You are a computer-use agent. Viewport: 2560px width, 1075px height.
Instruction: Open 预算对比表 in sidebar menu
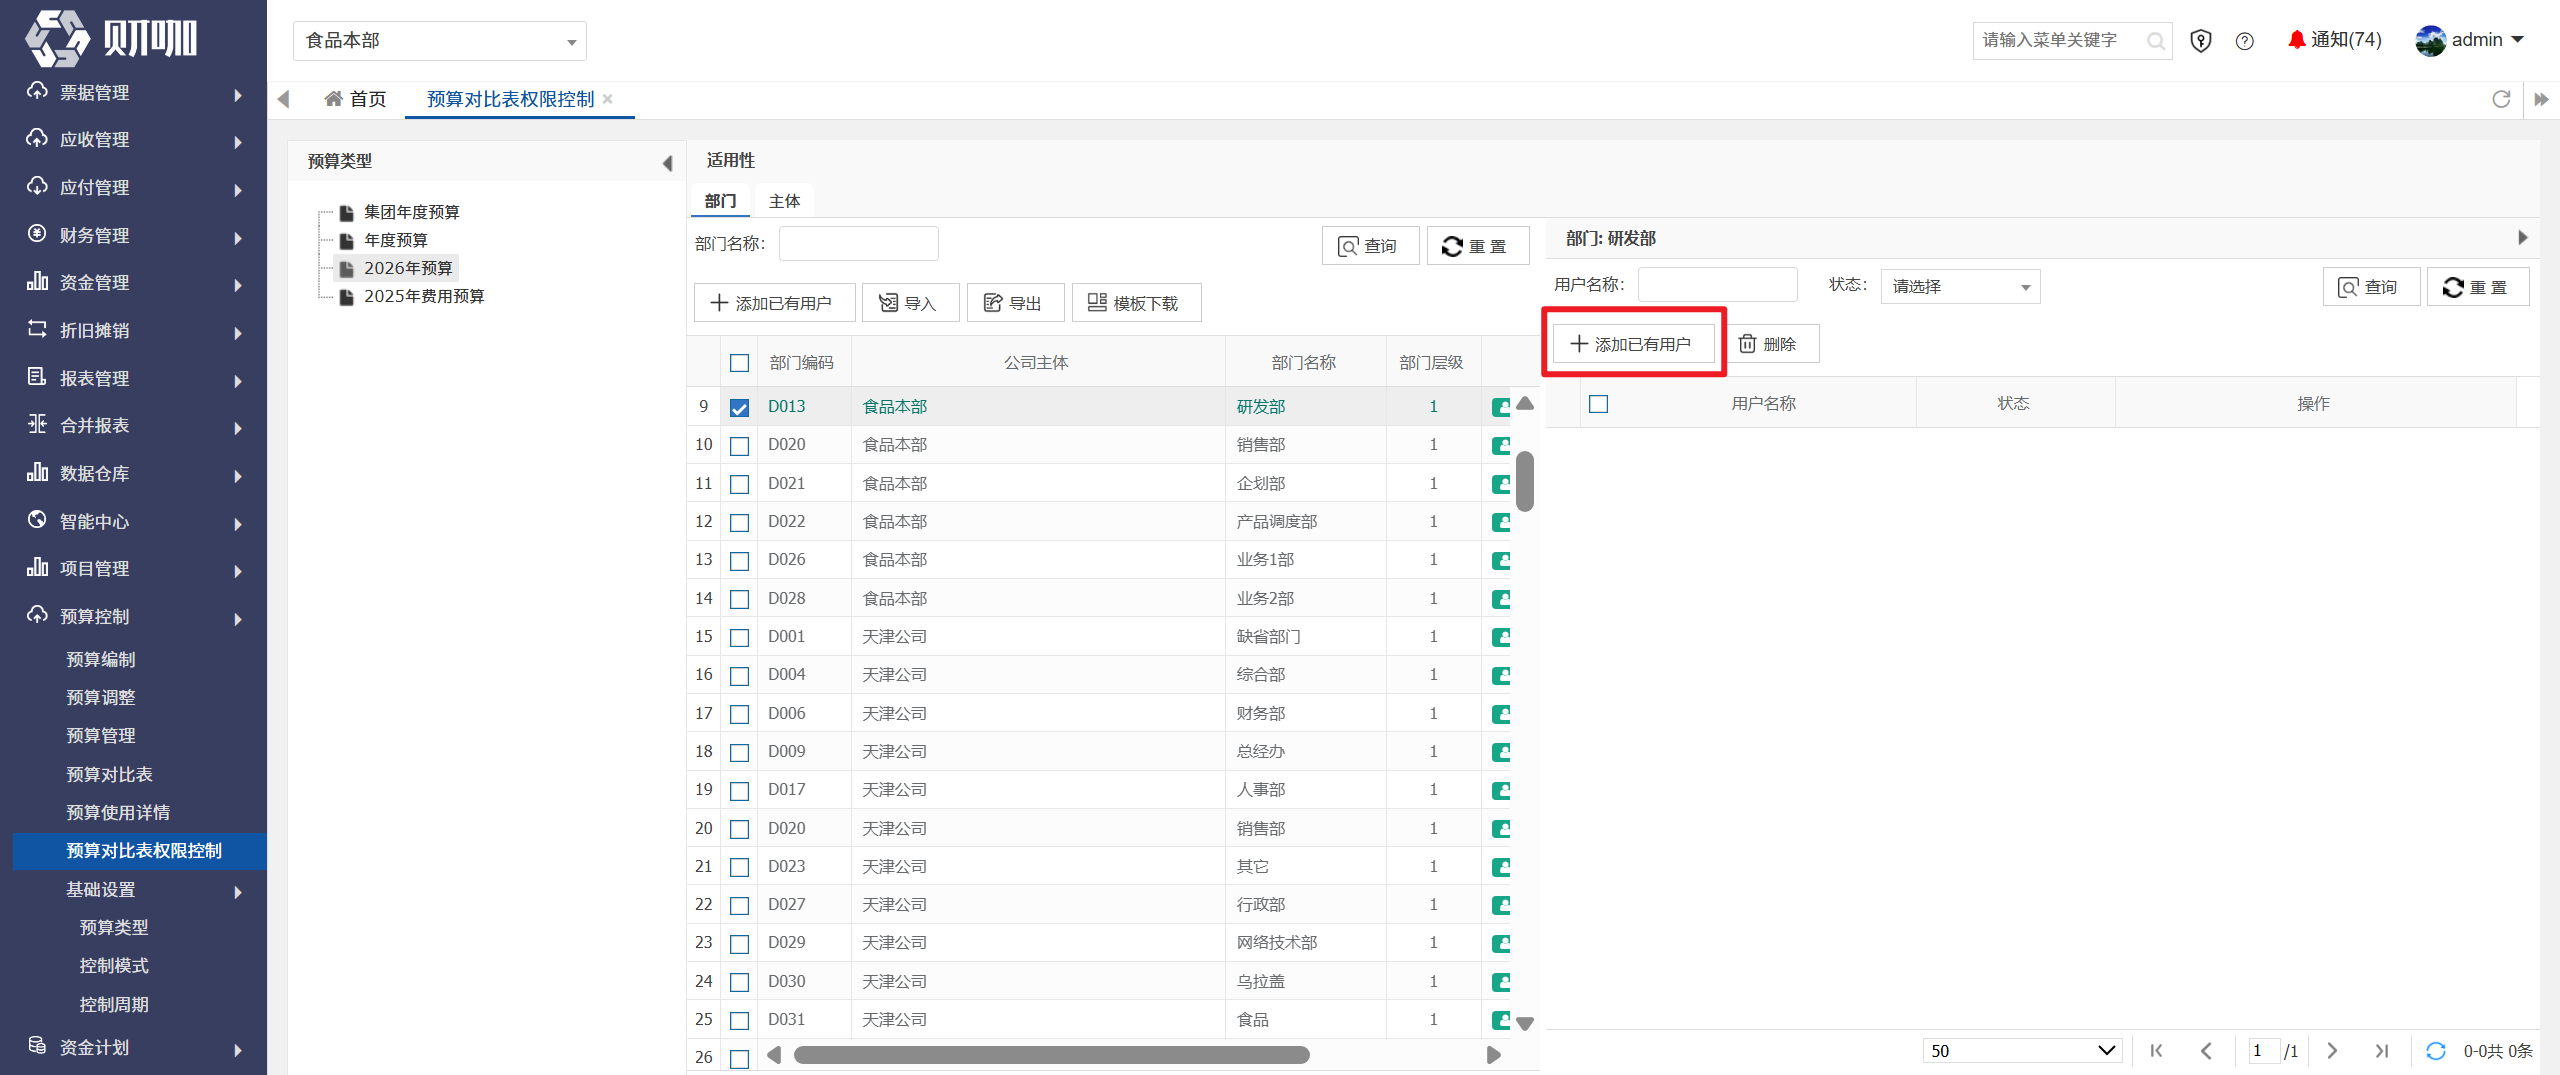tap(109, 774)
